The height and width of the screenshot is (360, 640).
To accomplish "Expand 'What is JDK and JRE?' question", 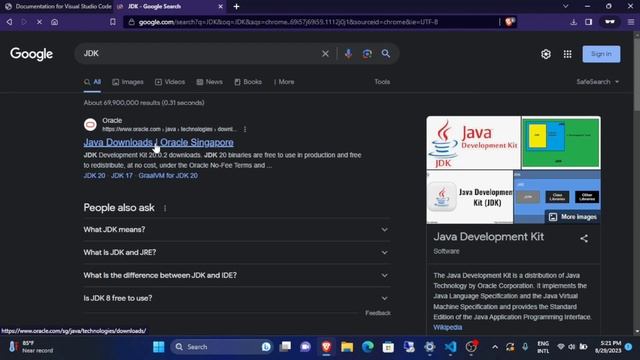I will tap(236, 252).
